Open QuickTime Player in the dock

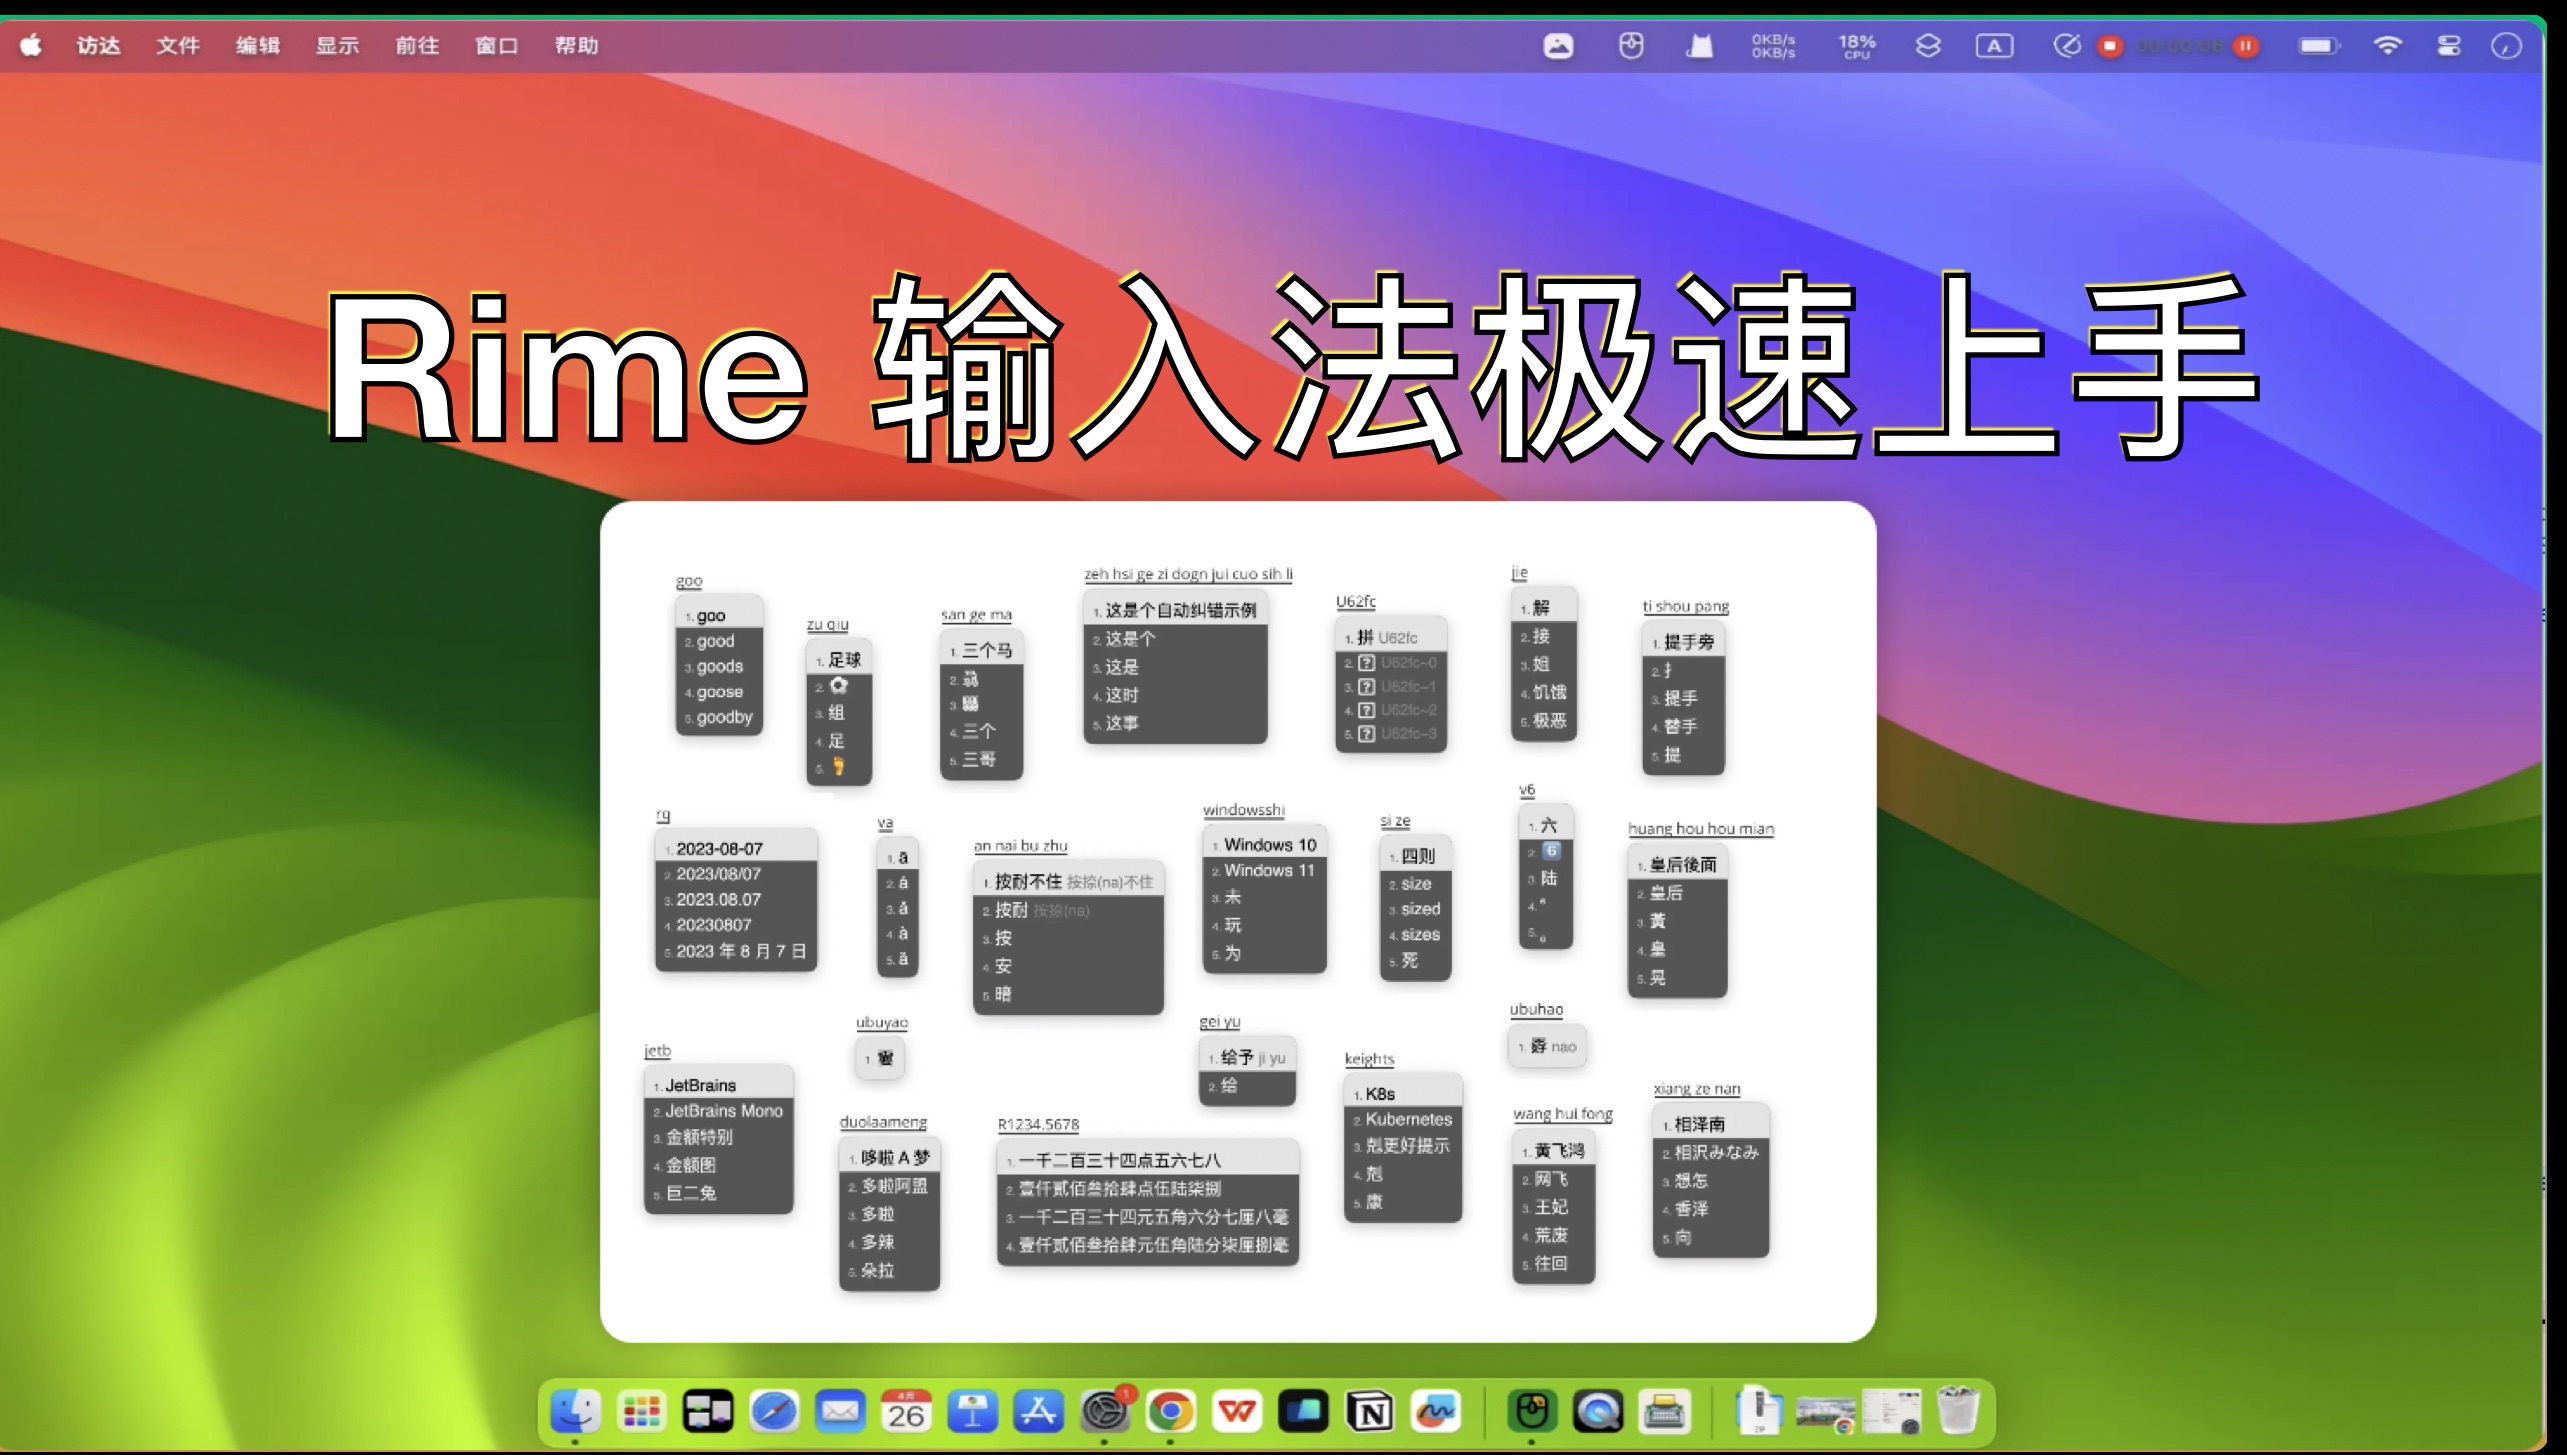point(1598,1412)
